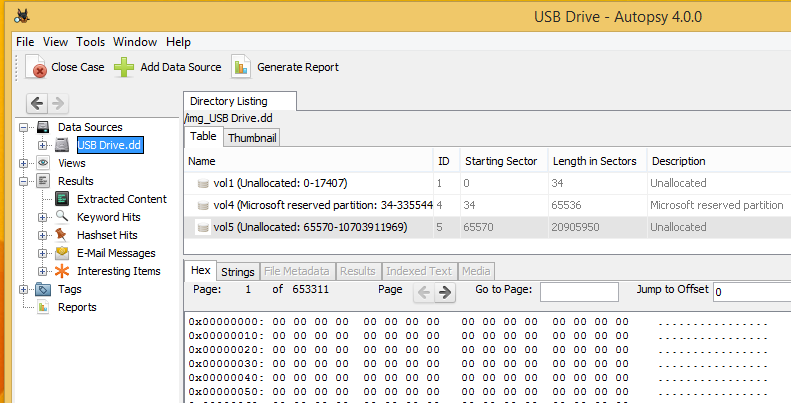Select the vol4 Microsoft reserved partition row
791x403 pixels.
488,205
